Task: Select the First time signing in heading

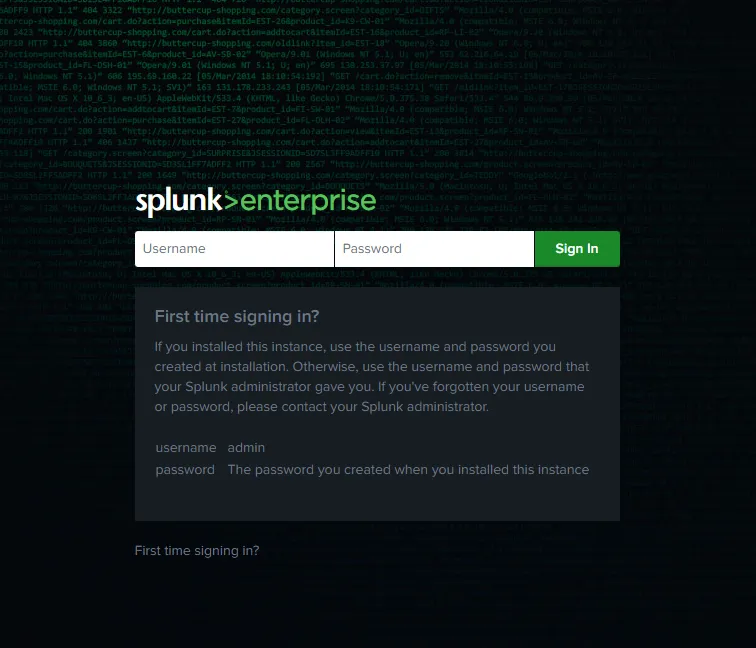Action: coord(237,316)
